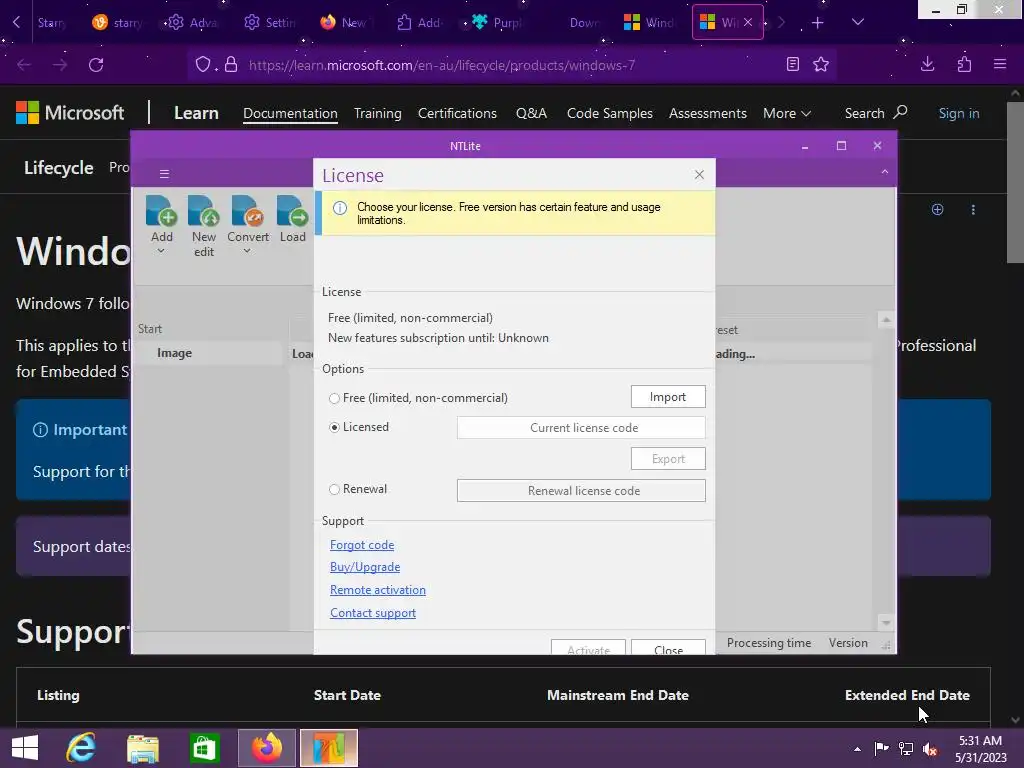1024x768 pixels.
Task: Launch Internet Explorer from the taskbar
Action: [81, 748]
